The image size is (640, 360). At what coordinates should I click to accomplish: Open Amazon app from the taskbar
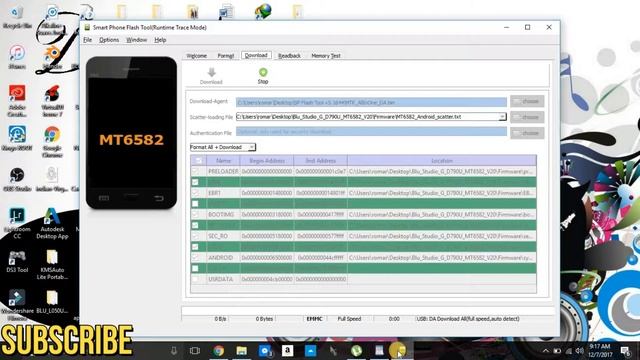(287, 351)
